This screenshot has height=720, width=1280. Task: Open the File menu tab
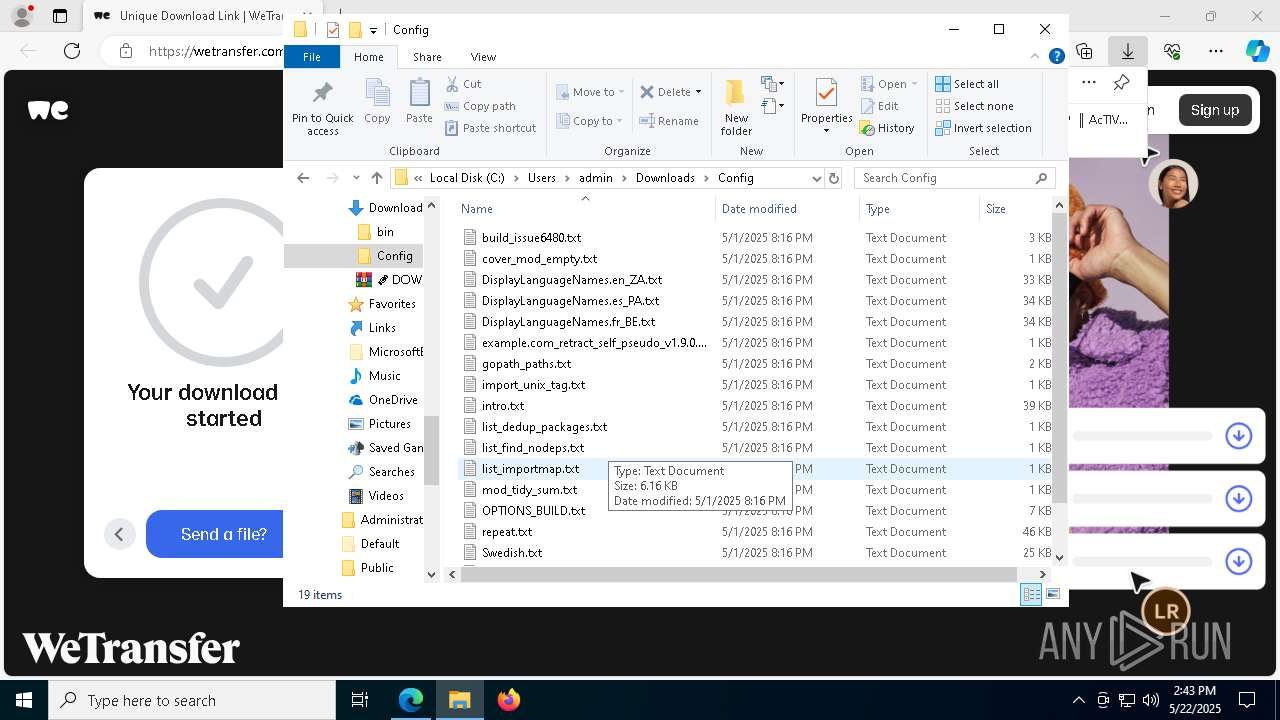[312, 57]
